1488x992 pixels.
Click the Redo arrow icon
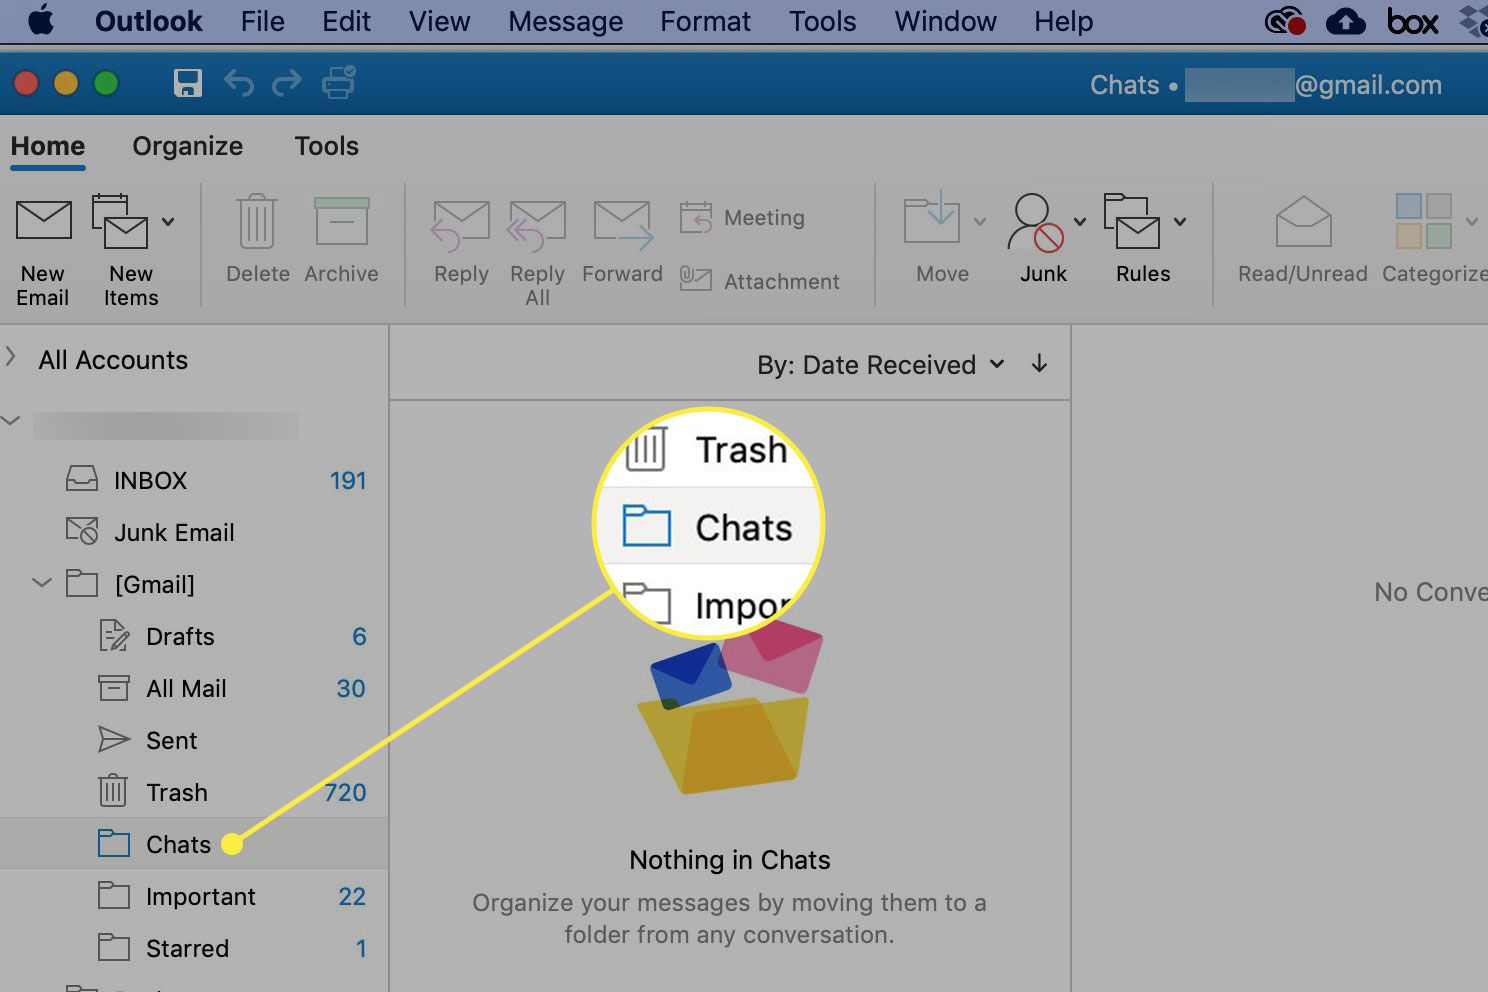(x=287, y=83)
